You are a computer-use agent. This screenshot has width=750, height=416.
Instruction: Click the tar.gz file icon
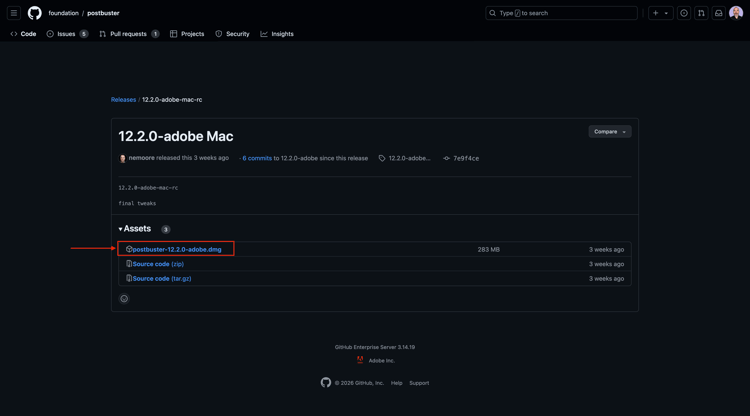click(x=129, y=278)
